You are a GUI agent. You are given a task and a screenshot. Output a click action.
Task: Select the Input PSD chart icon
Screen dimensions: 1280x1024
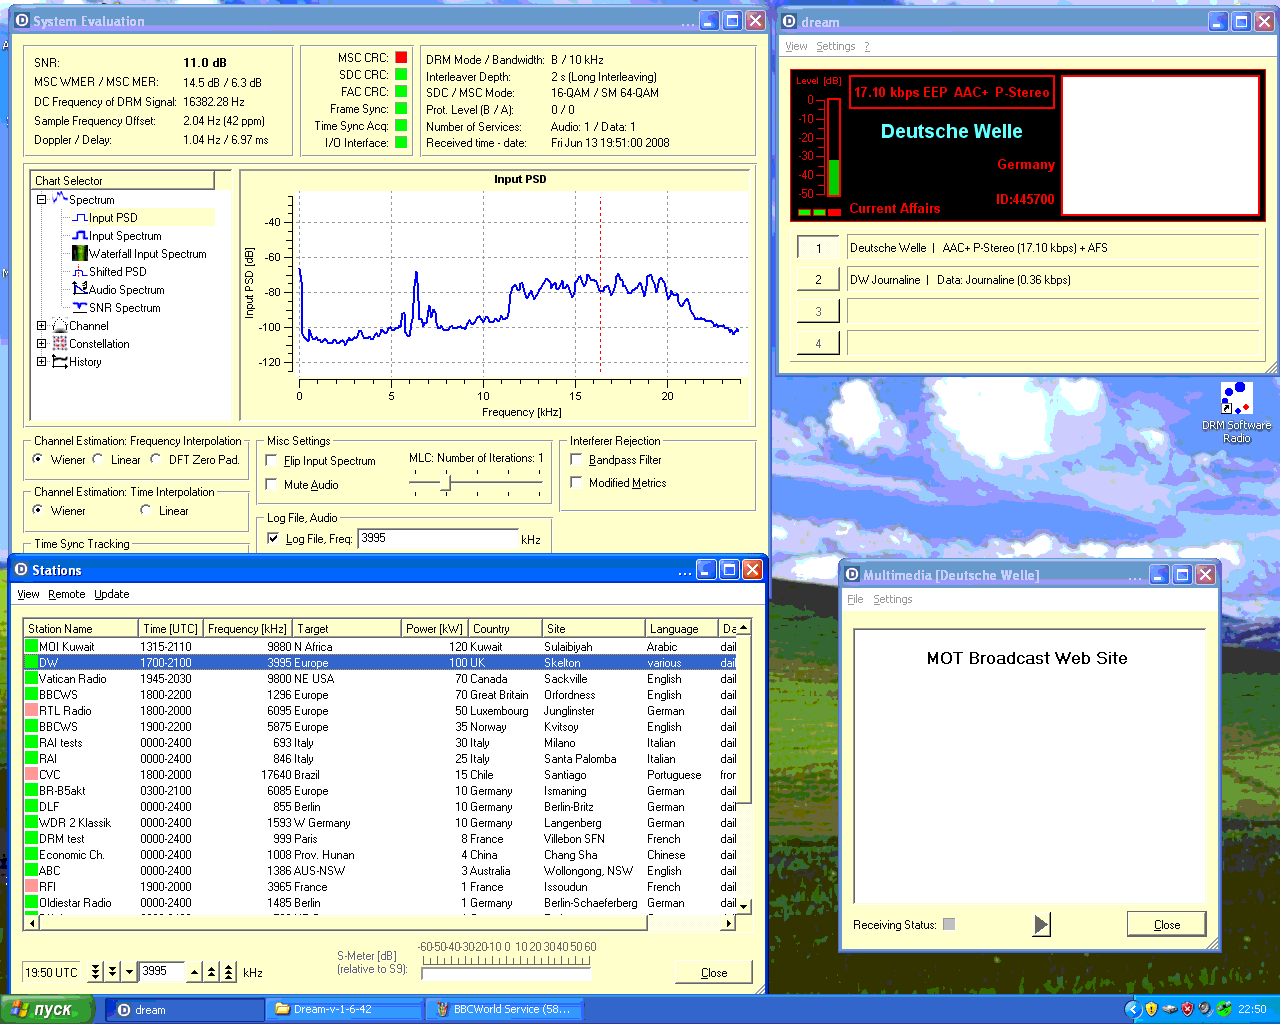80,217
